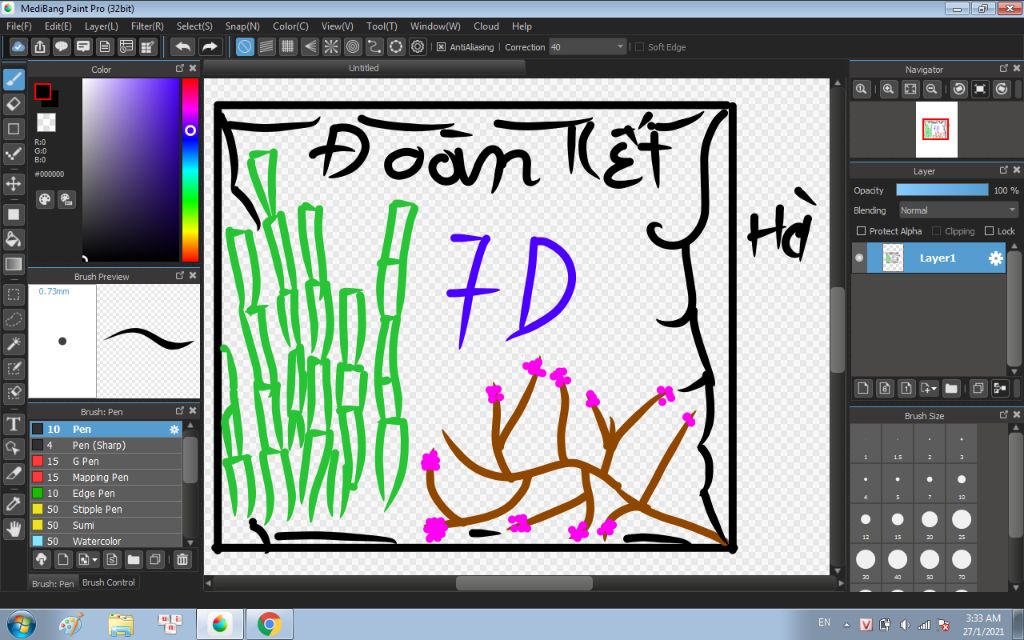This screenshot has width=1024, height=640.
Task: Open Cloud menu
Action: tap(486, 26)
